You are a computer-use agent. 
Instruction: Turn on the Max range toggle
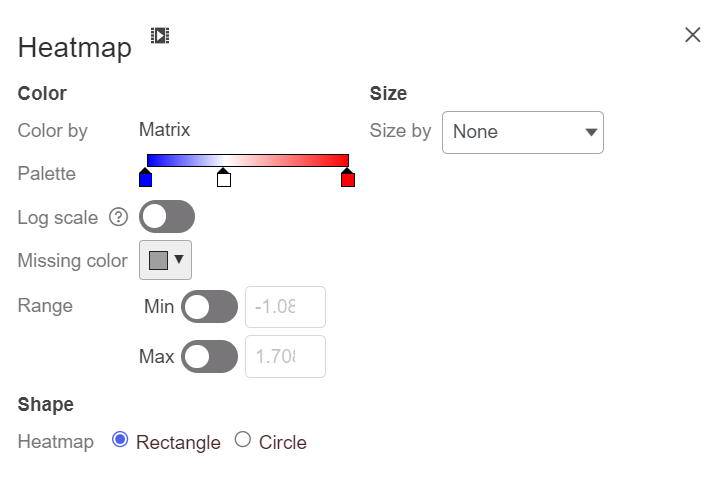[x=209, y=356]
